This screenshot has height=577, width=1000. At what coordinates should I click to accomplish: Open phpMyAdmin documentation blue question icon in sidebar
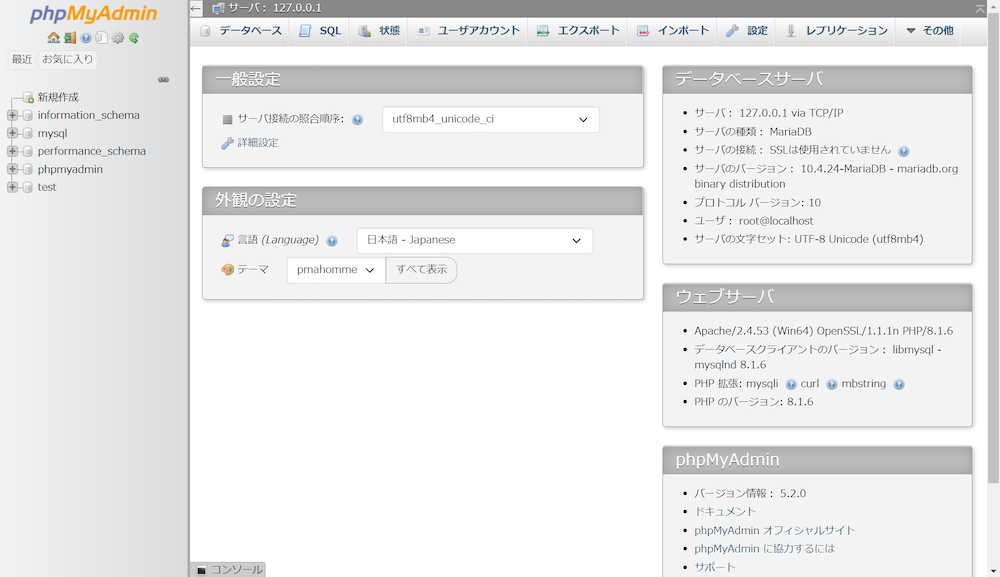click(x=86, y=38)
